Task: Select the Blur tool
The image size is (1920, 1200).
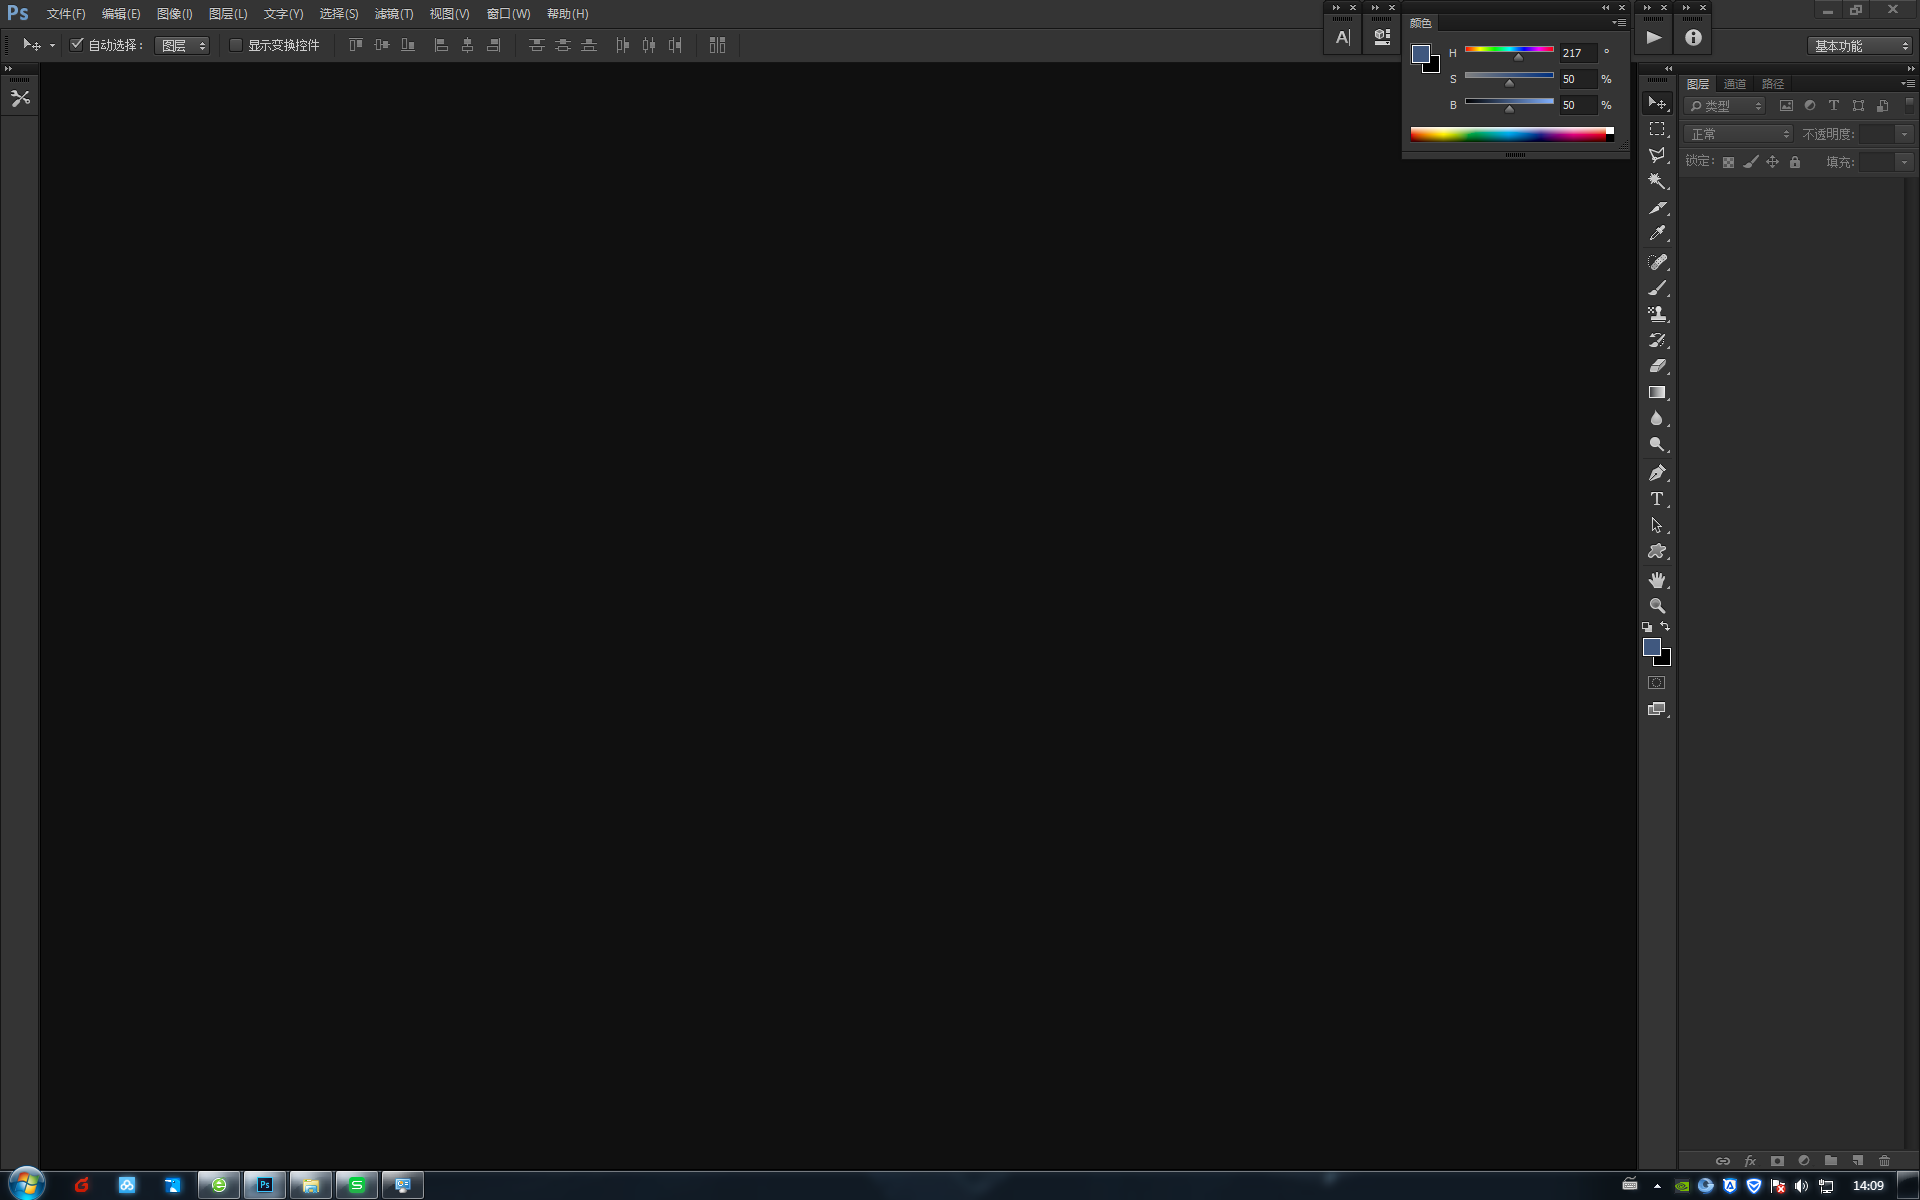Action: coord(1657,418)
